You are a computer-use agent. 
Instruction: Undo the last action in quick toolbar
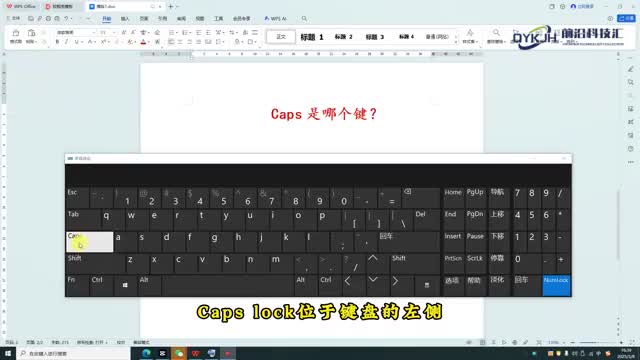tap(66, 18)
